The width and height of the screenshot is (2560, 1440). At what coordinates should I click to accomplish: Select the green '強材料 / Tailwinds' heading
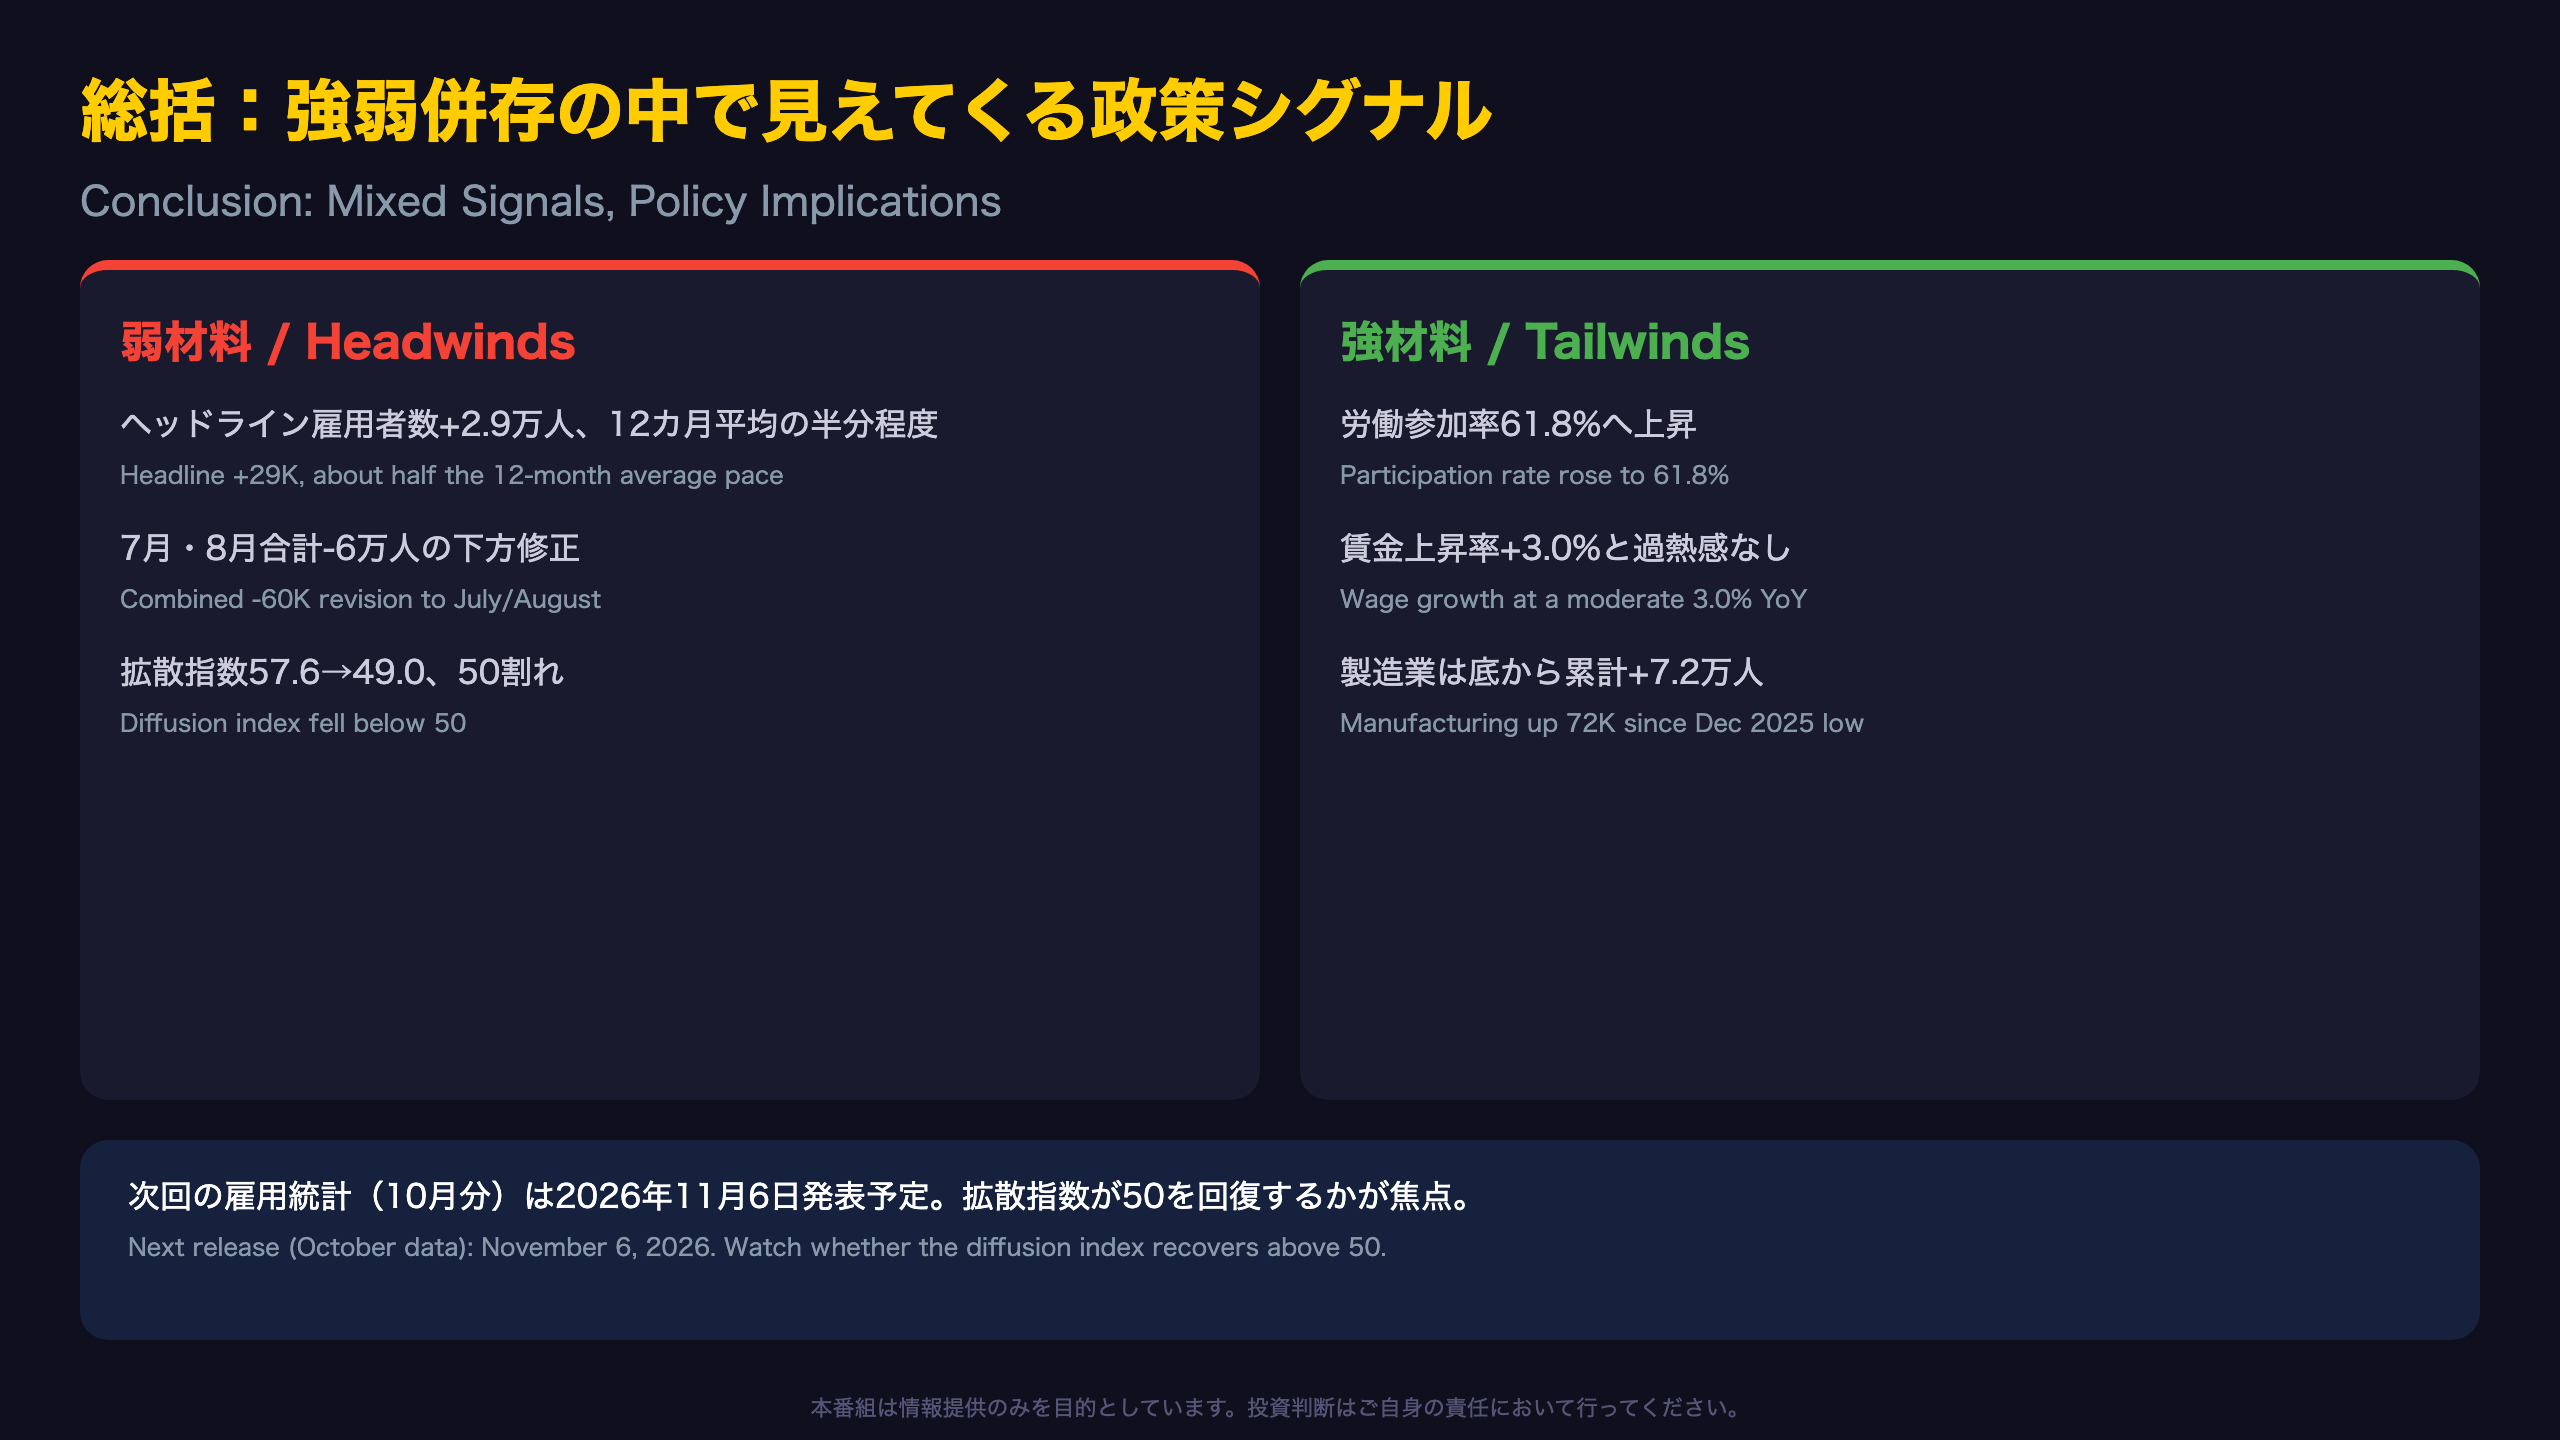tap(1545, 342)
